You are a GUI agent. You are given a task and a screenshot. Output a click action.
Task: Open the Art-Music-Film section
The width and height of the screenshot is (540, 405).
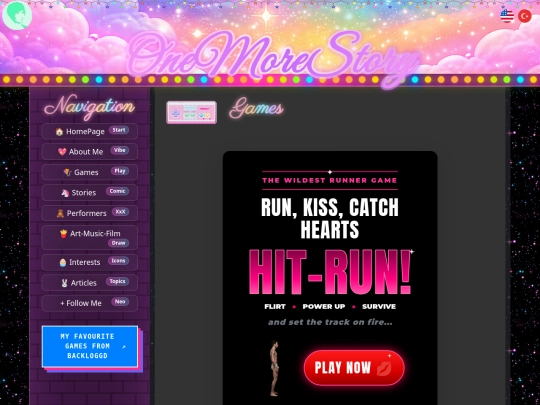pos(90,237)
